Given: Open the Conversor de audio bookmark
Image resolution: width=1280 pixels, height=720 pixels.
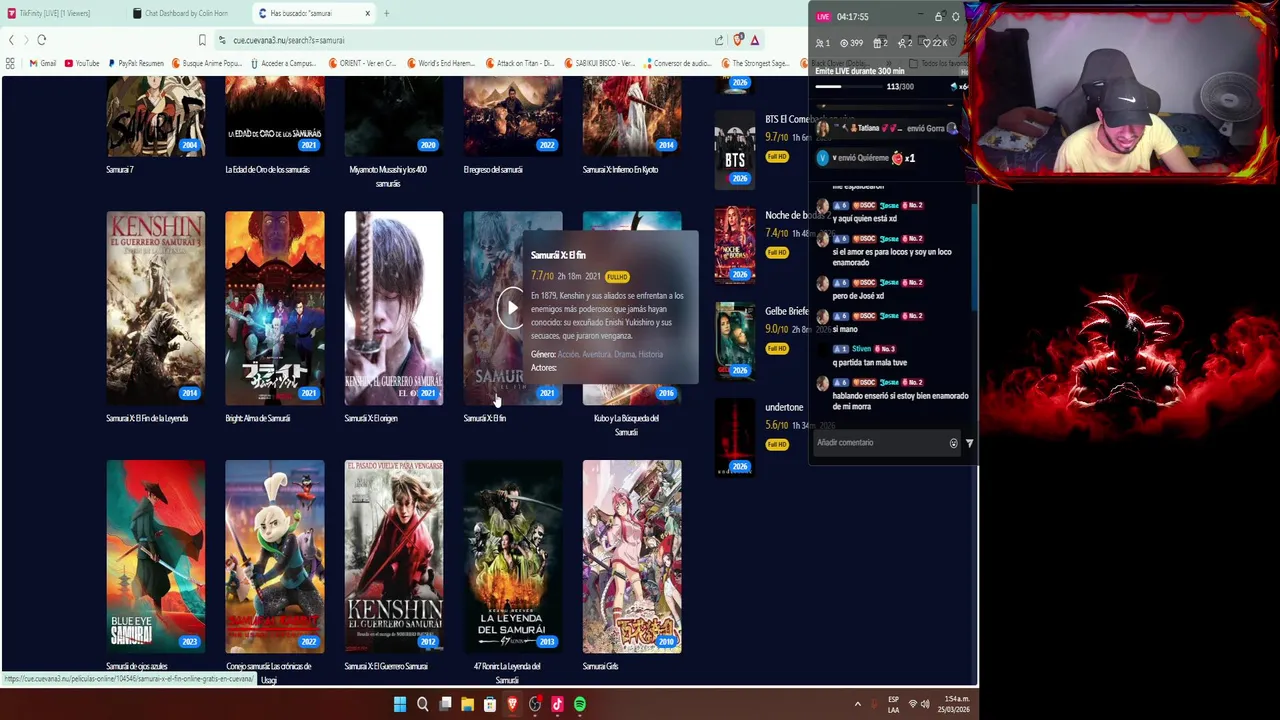Looking at the screenshot, I should (x=677, y=63).
